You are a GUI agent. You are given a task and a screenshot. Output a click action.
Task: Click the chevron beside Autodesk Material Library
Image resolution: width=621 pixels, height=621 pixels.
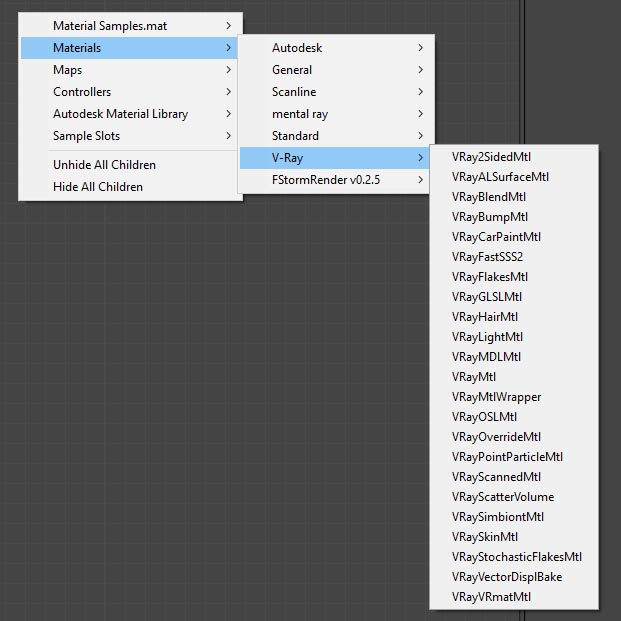point(229,114)
